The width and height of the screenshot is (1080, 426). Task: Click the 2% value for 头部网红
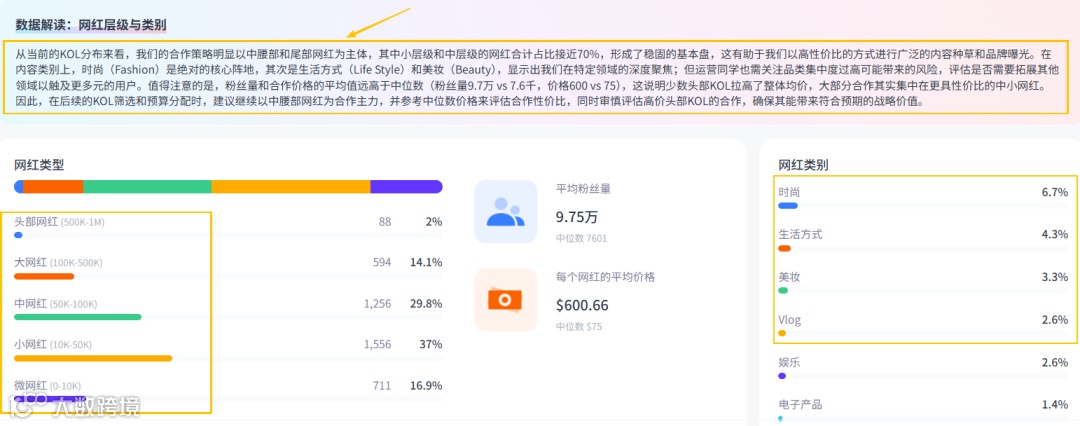coord(434,222)
